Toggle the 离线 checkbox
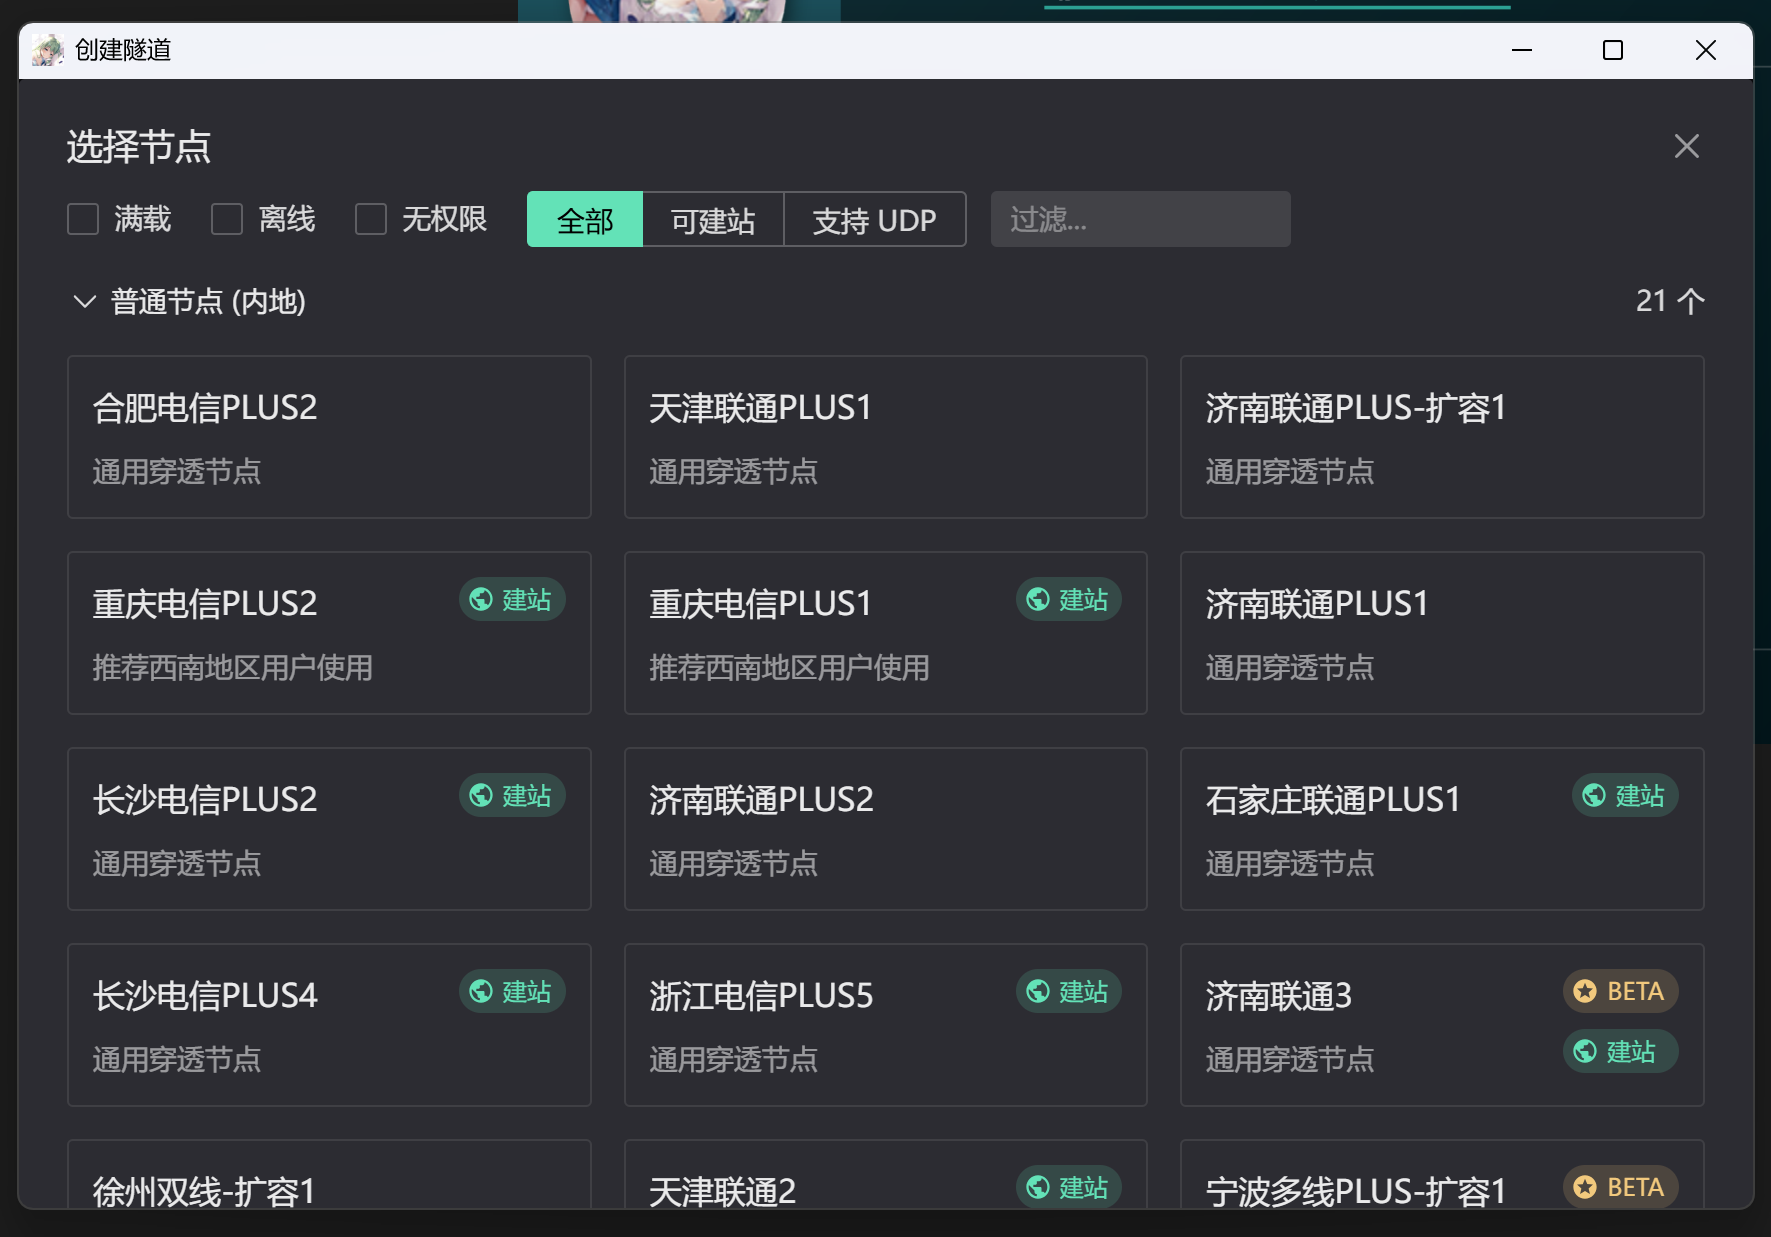1771x1237 pixels. point(227,219)
